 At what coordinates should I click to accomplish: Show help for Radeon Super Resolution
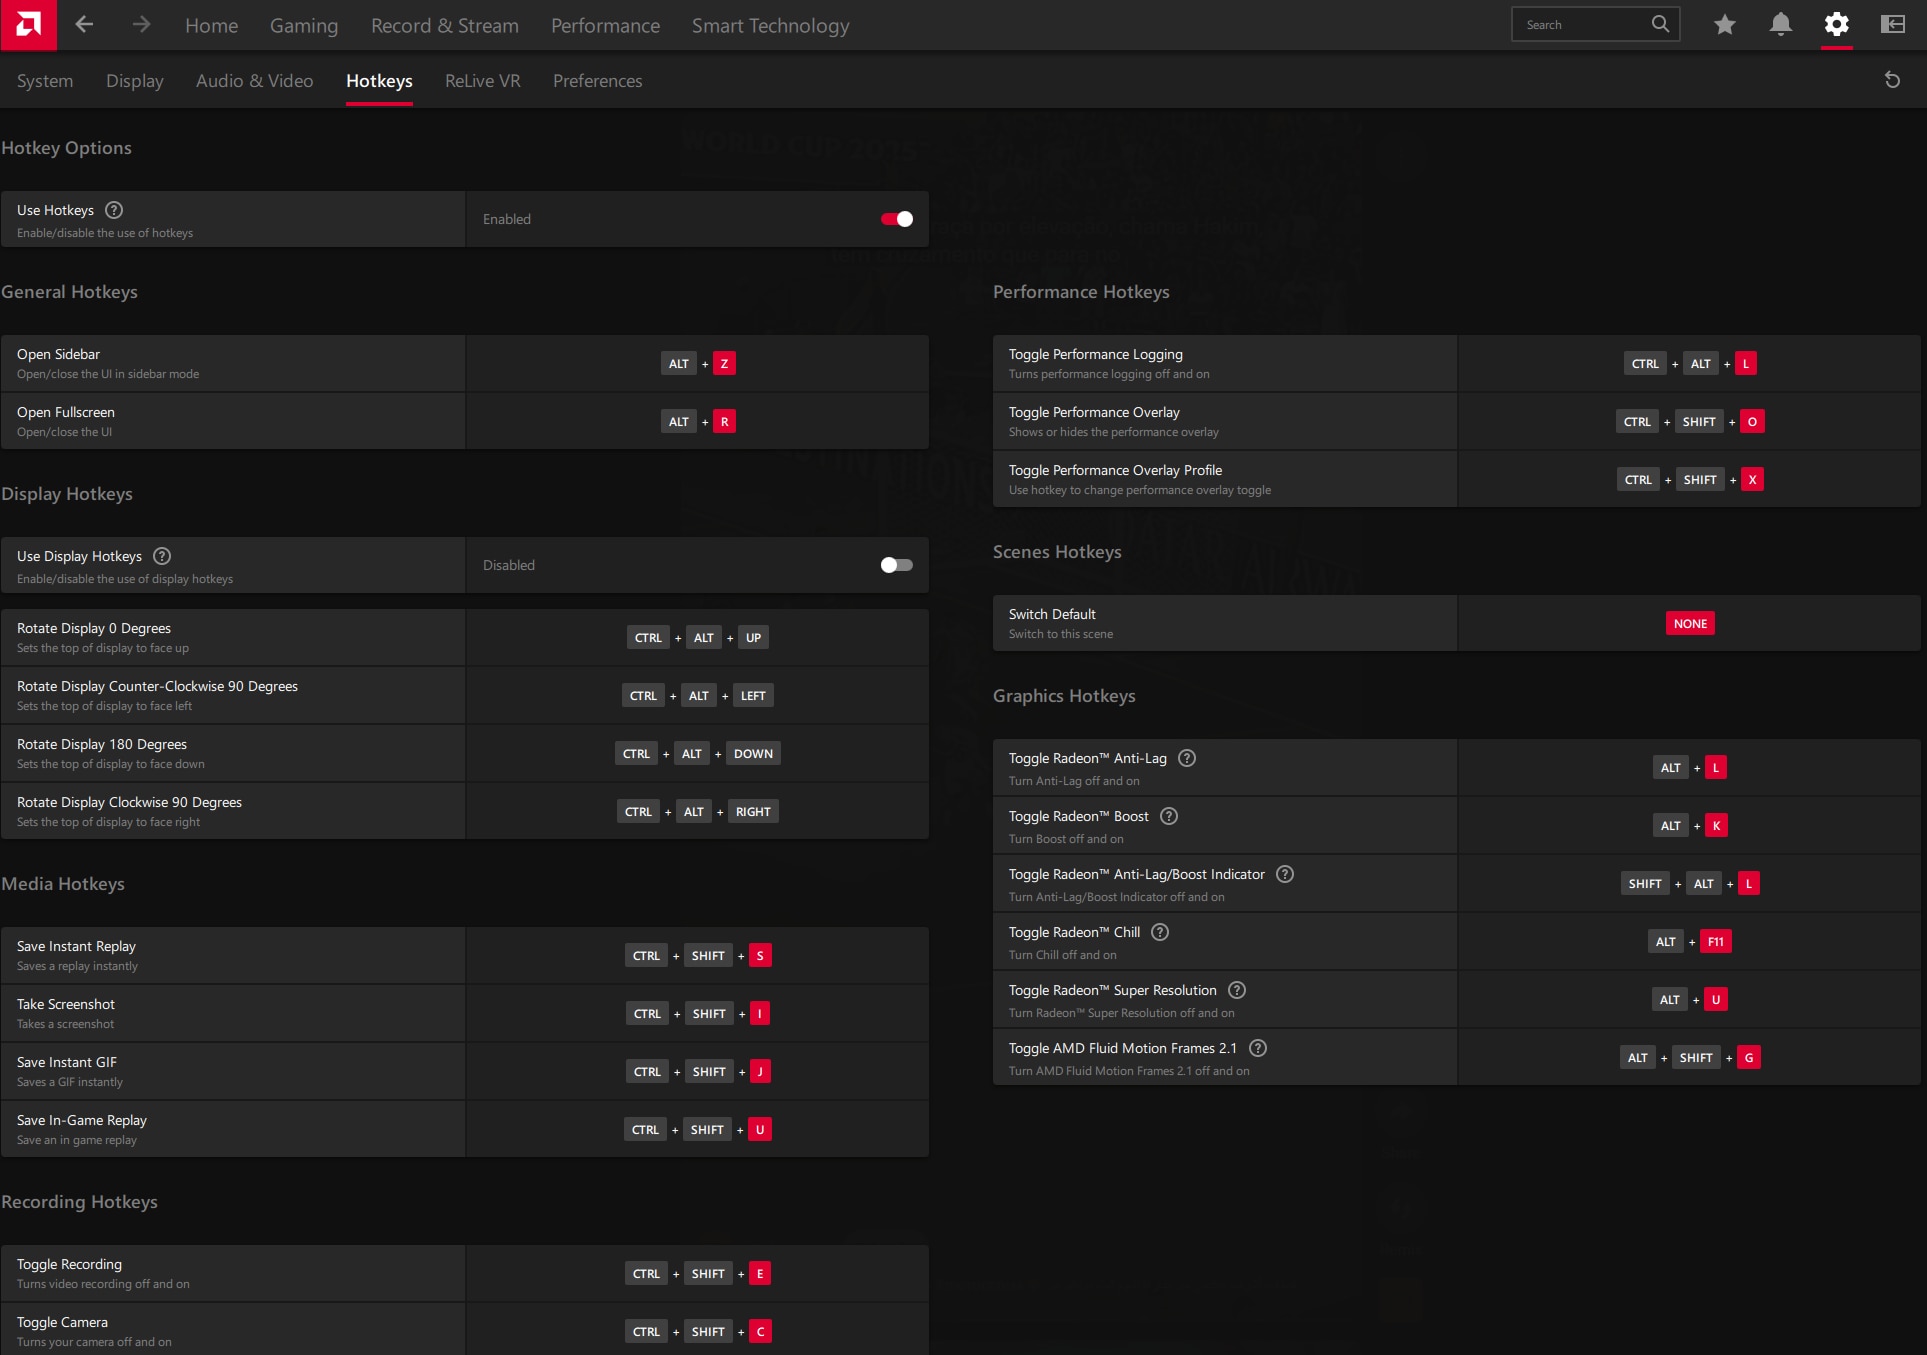point(1237,990)
